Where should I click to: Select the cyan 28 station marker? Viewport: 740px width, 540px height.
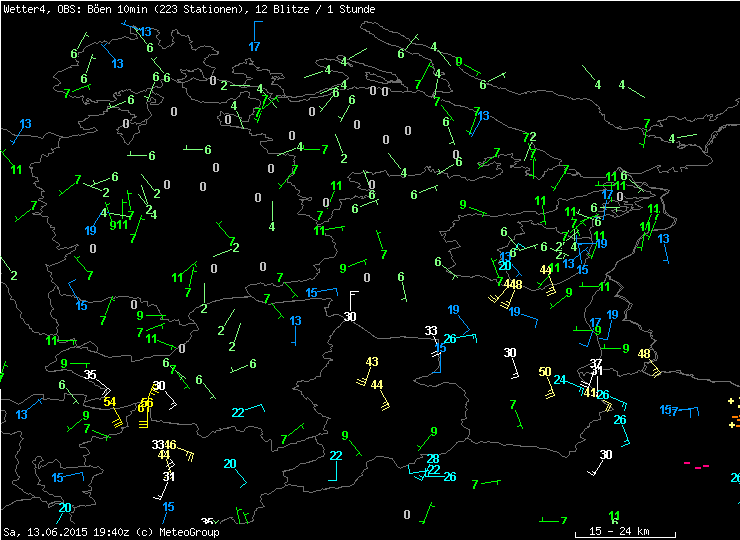tap(433, 459)
